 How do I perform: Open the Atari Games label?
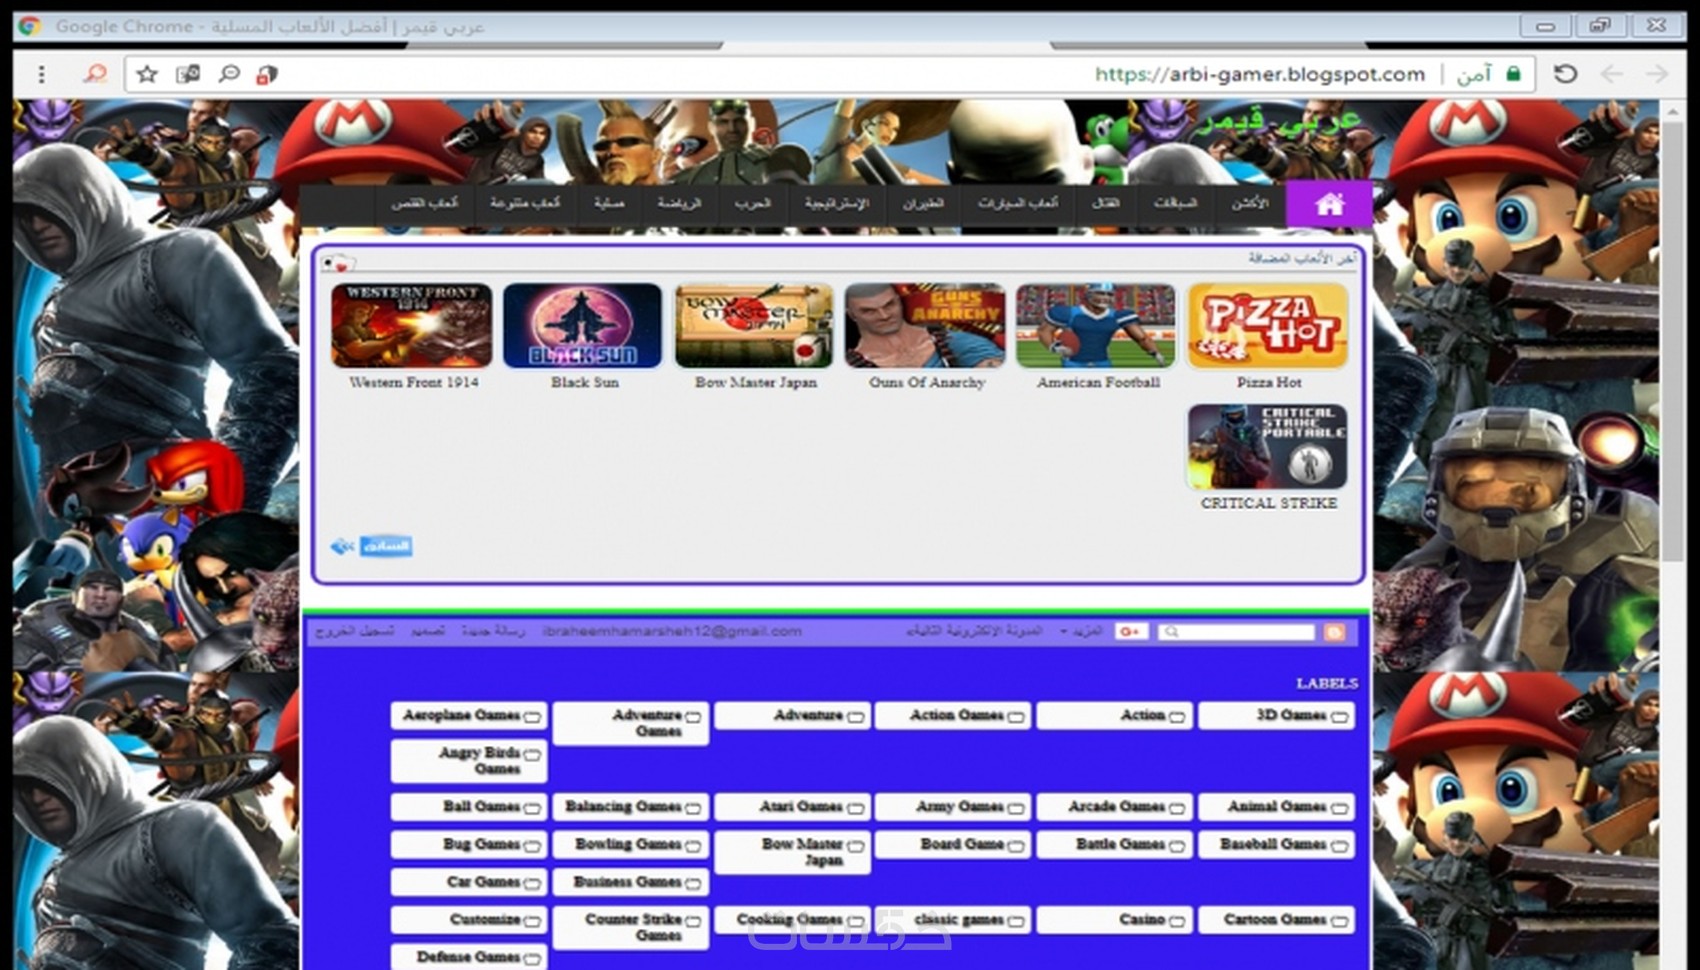(x=792, y=806)
